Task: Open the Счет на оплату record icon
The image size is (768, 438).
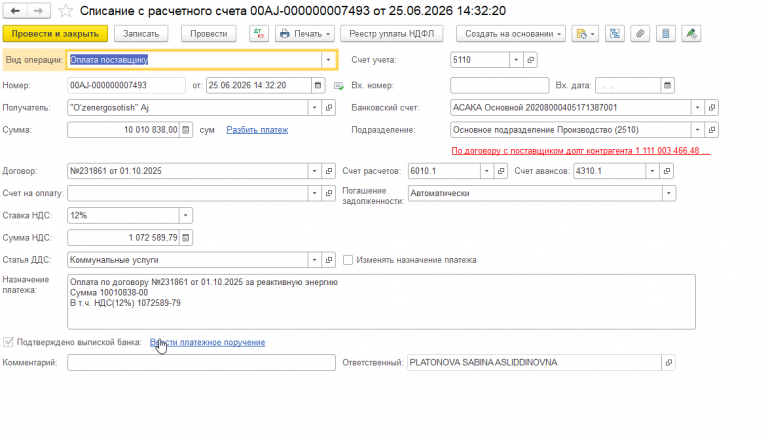Action: point(329,193)
